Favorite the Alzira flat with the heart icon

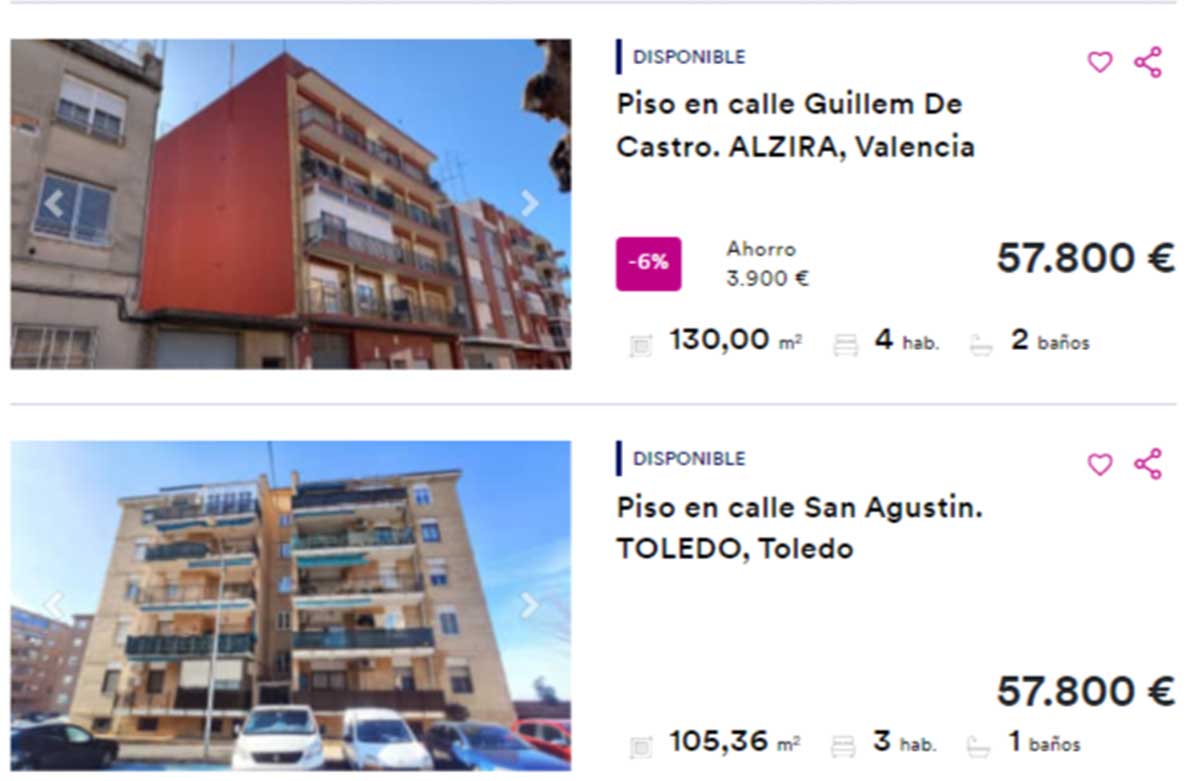[1100, 62]
